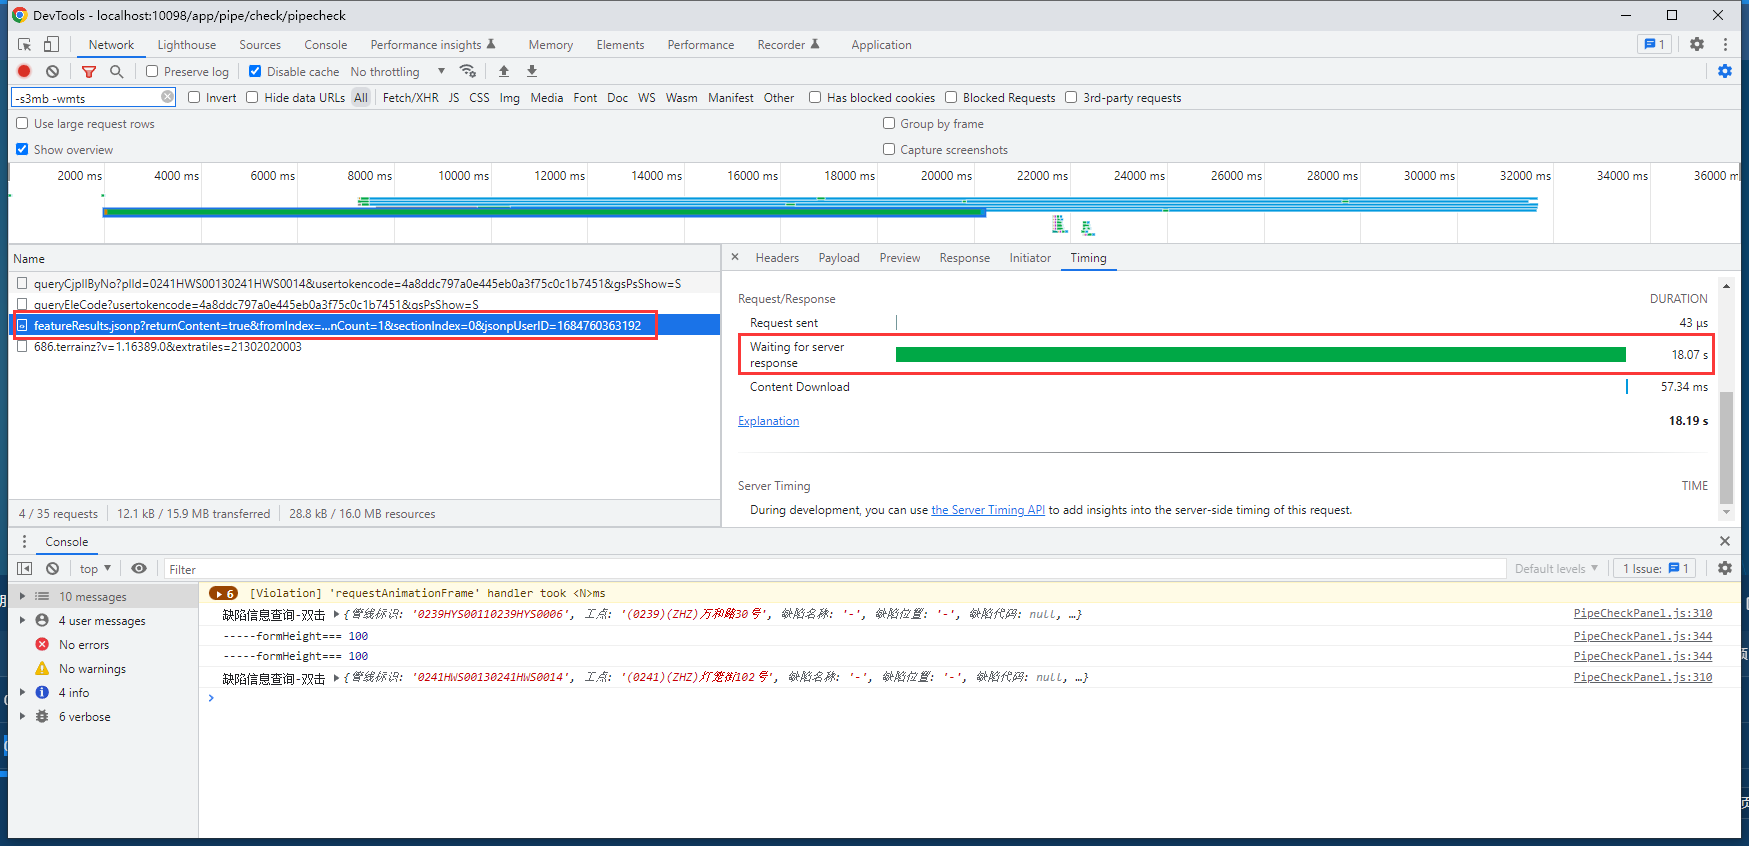
Task: Filter requests by Img type
Action: (x=510, y=97)
